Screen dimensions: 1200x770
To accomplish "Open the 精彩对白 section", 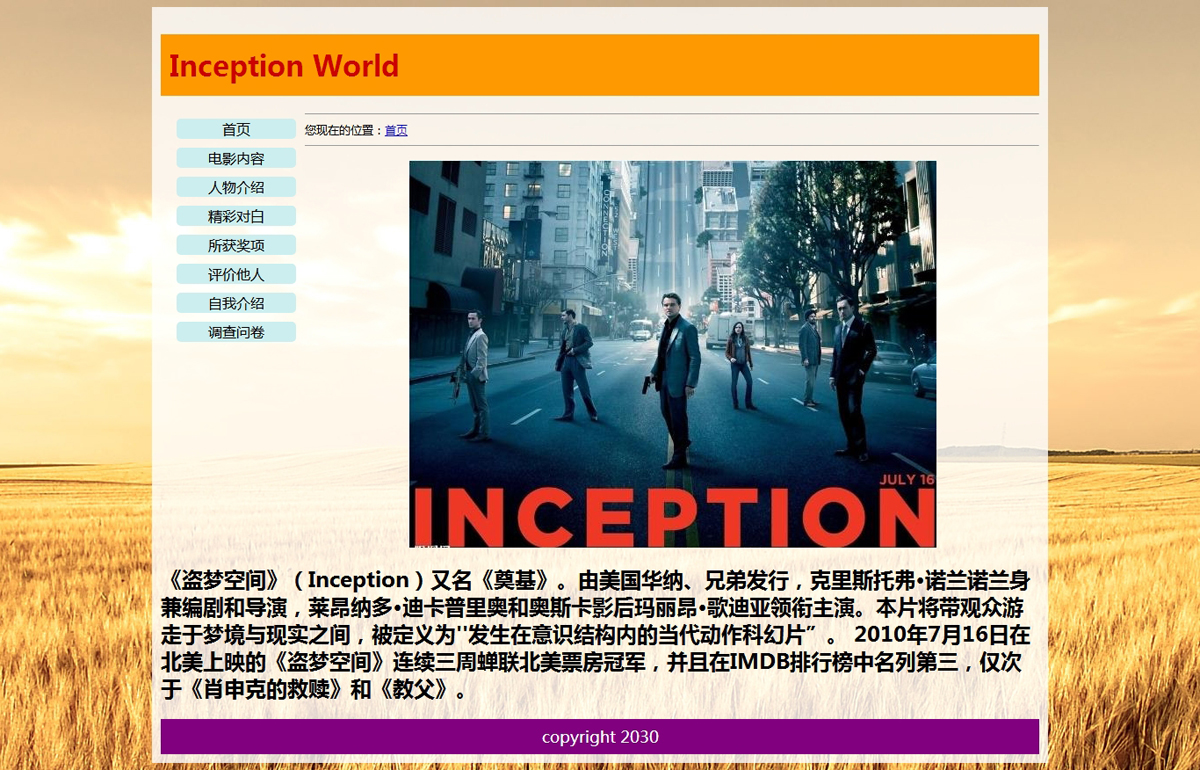I will click(x=236, y=216).
